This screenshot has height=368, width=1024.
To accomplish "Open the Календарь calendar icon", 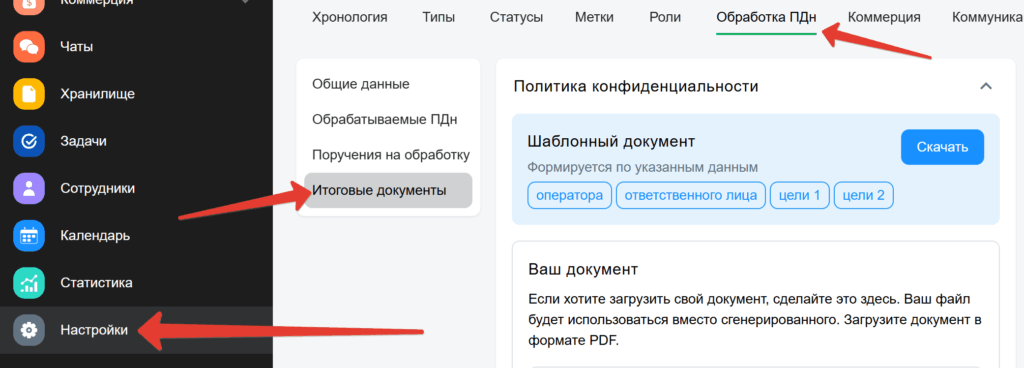I will 29,236.
